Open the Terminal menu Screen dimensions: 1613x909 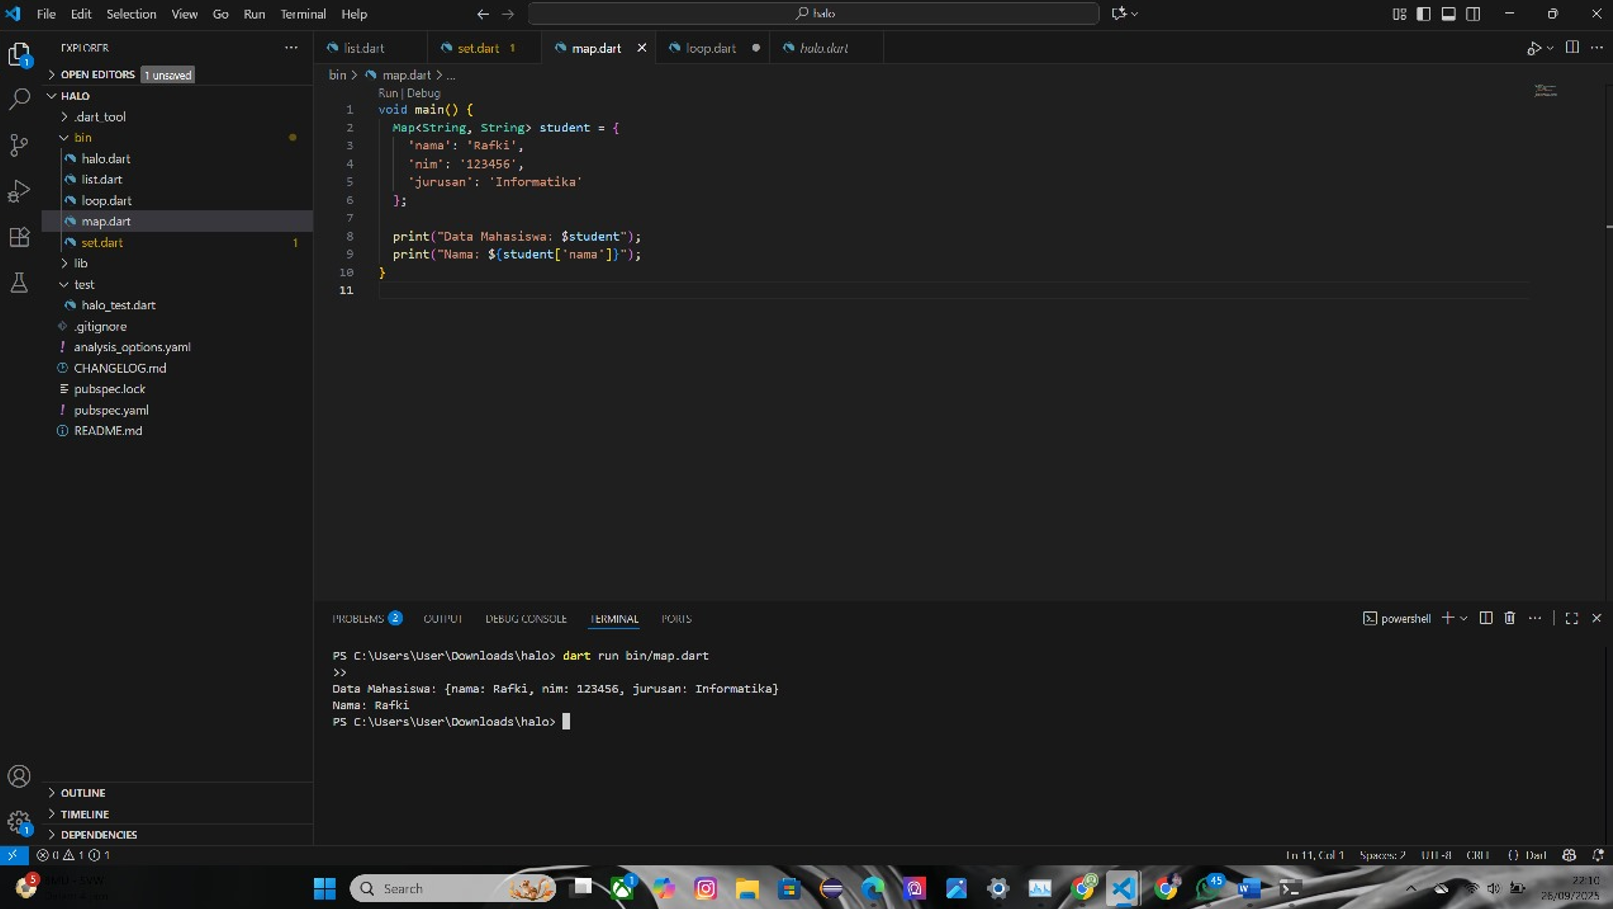302,14
